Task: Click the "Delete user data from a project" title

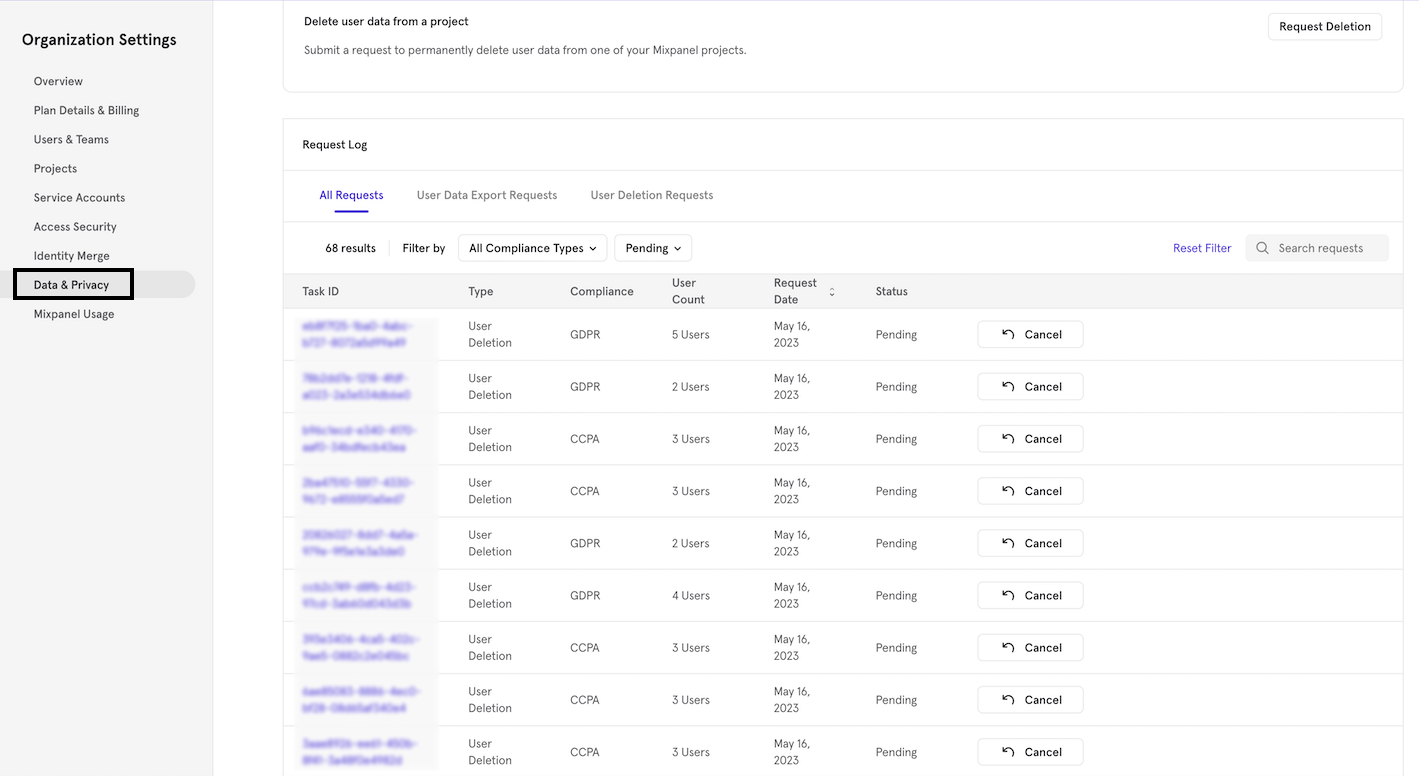Action: (386, 21)
